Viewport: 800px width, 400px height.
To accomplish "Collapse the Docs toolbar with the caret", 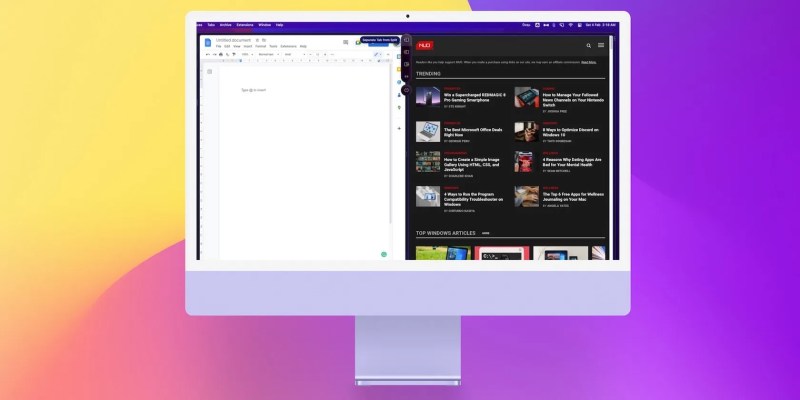I will (x=388, y=54).
